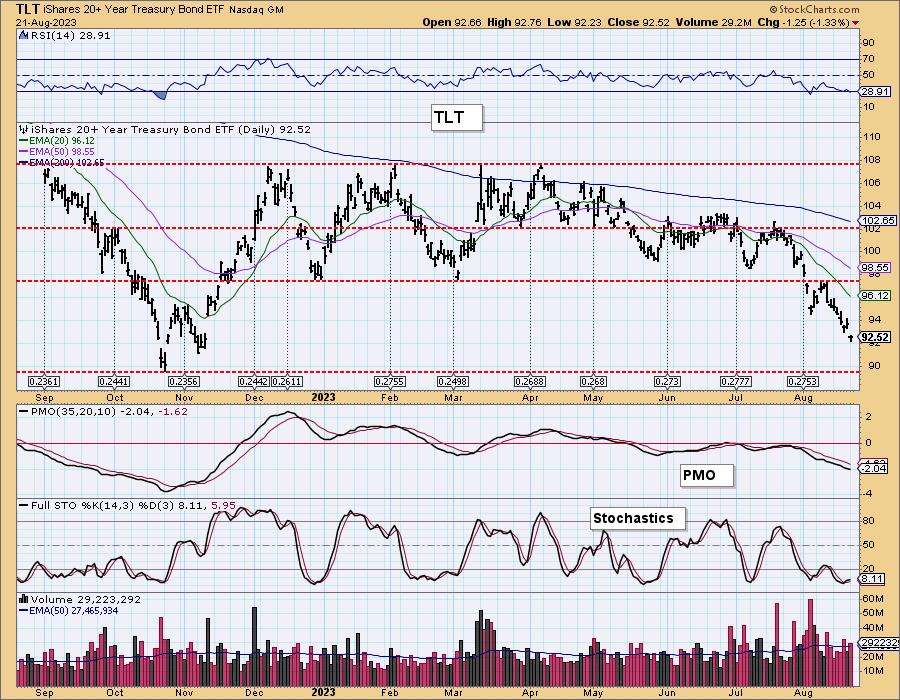Screen dimensions: 900x700
Task: Click the volume bars icon before Volume
Action: coord(24,599)
